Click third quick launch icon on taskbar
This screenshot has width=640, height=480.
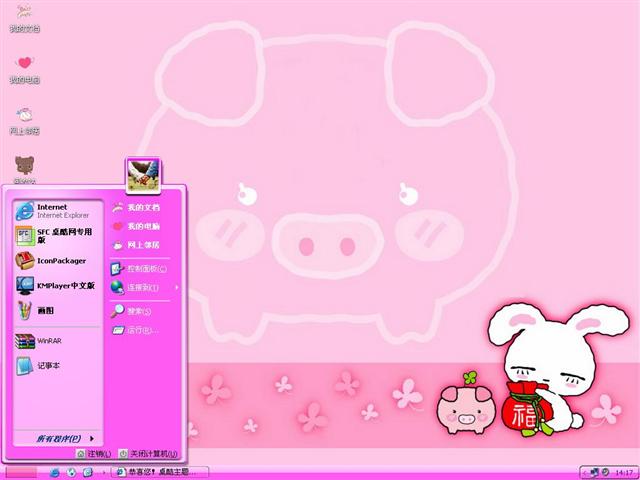coord(88,473)
